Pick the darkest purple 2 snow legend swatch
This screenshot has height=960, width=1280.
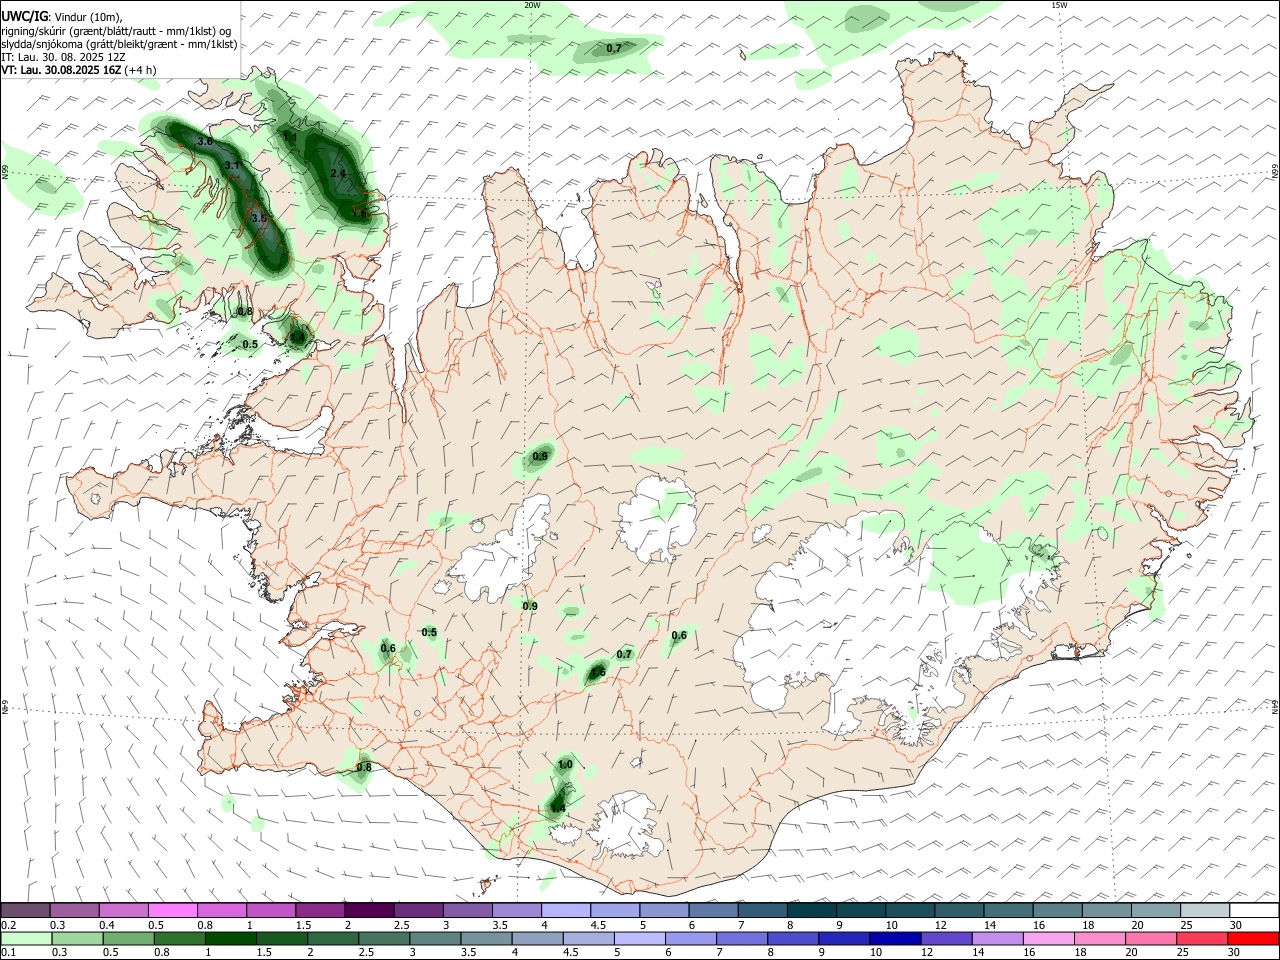368,911
